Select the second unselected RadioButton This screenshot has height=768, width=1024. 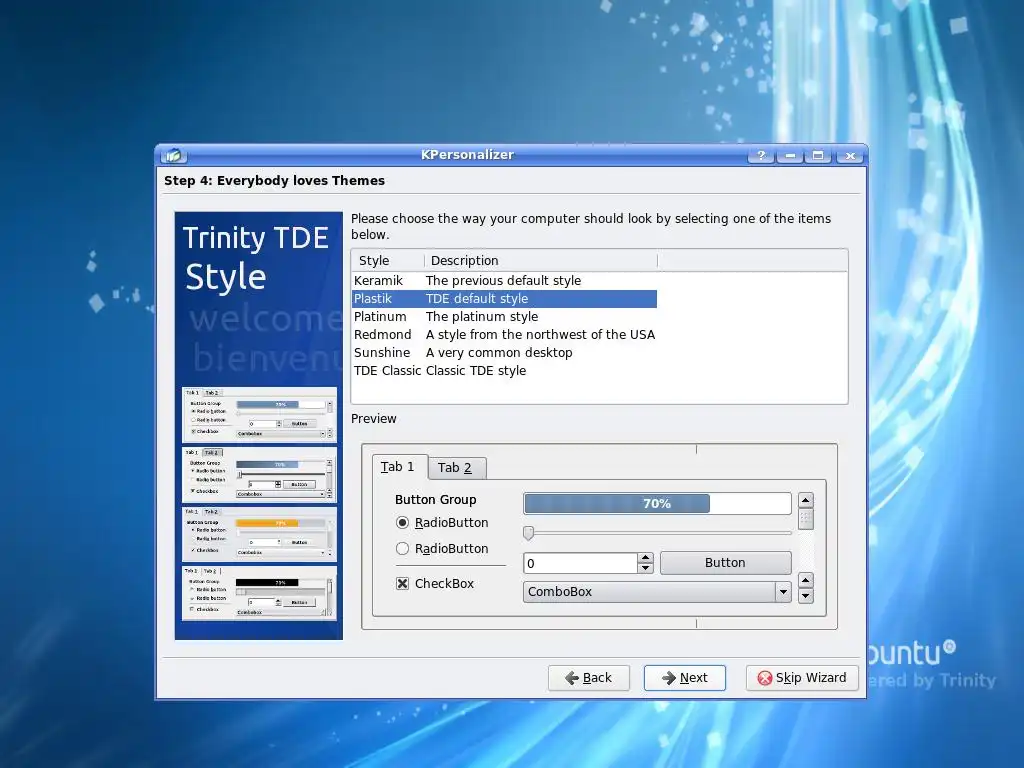(442, 549)
